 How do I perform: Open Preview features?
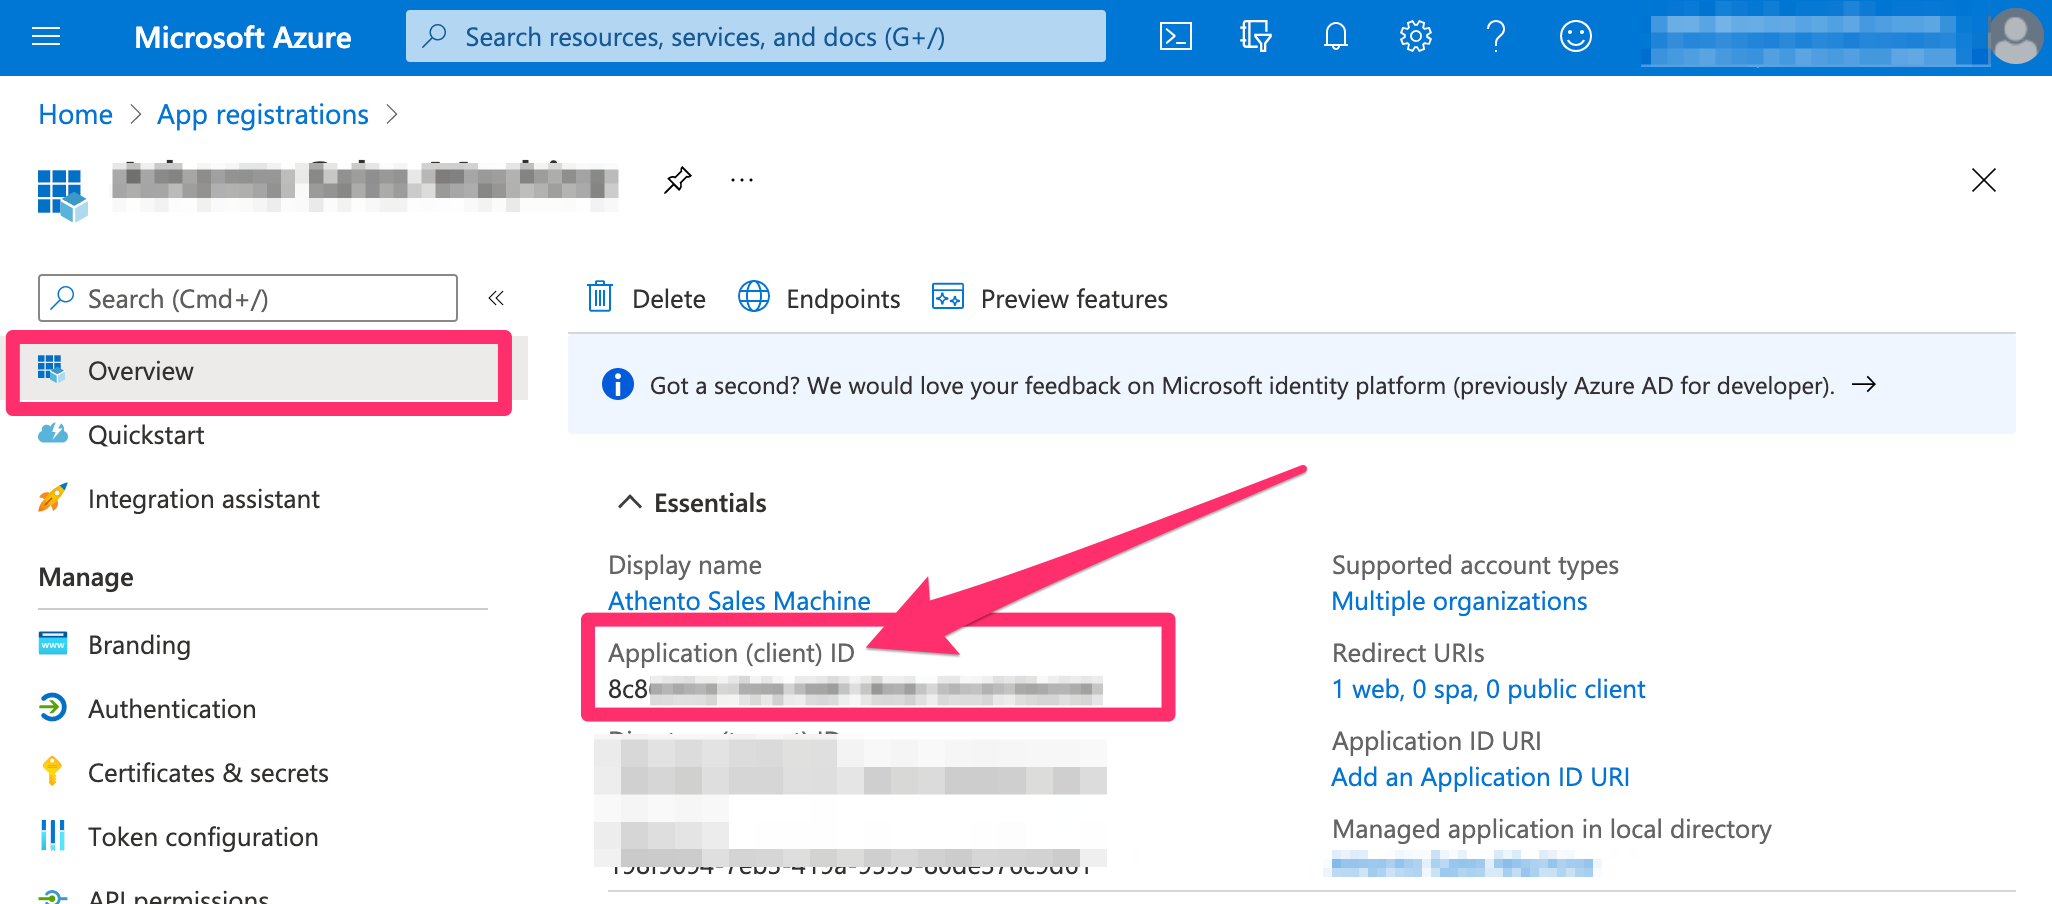pos(1050,298)
